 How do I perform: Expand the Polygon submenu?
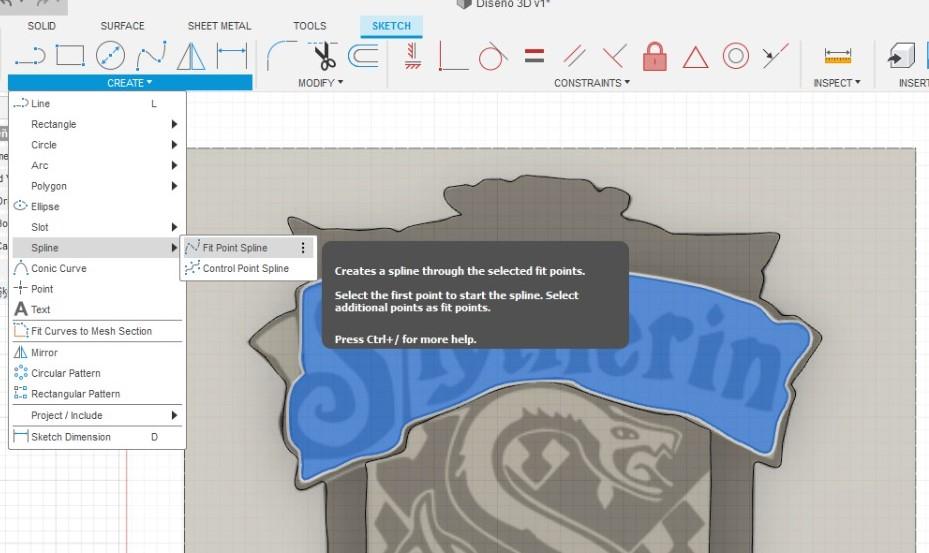[97, 186]
